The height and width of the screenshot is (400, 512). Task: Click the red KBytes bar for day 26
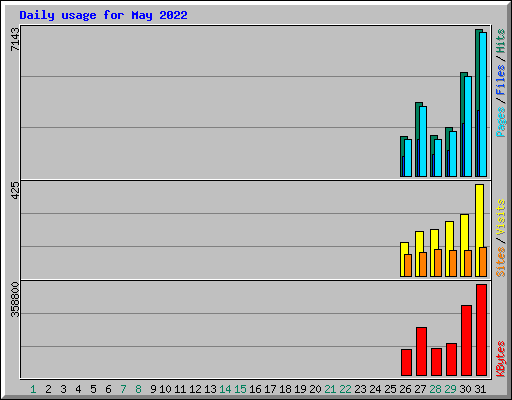click(x=406, y=362)
